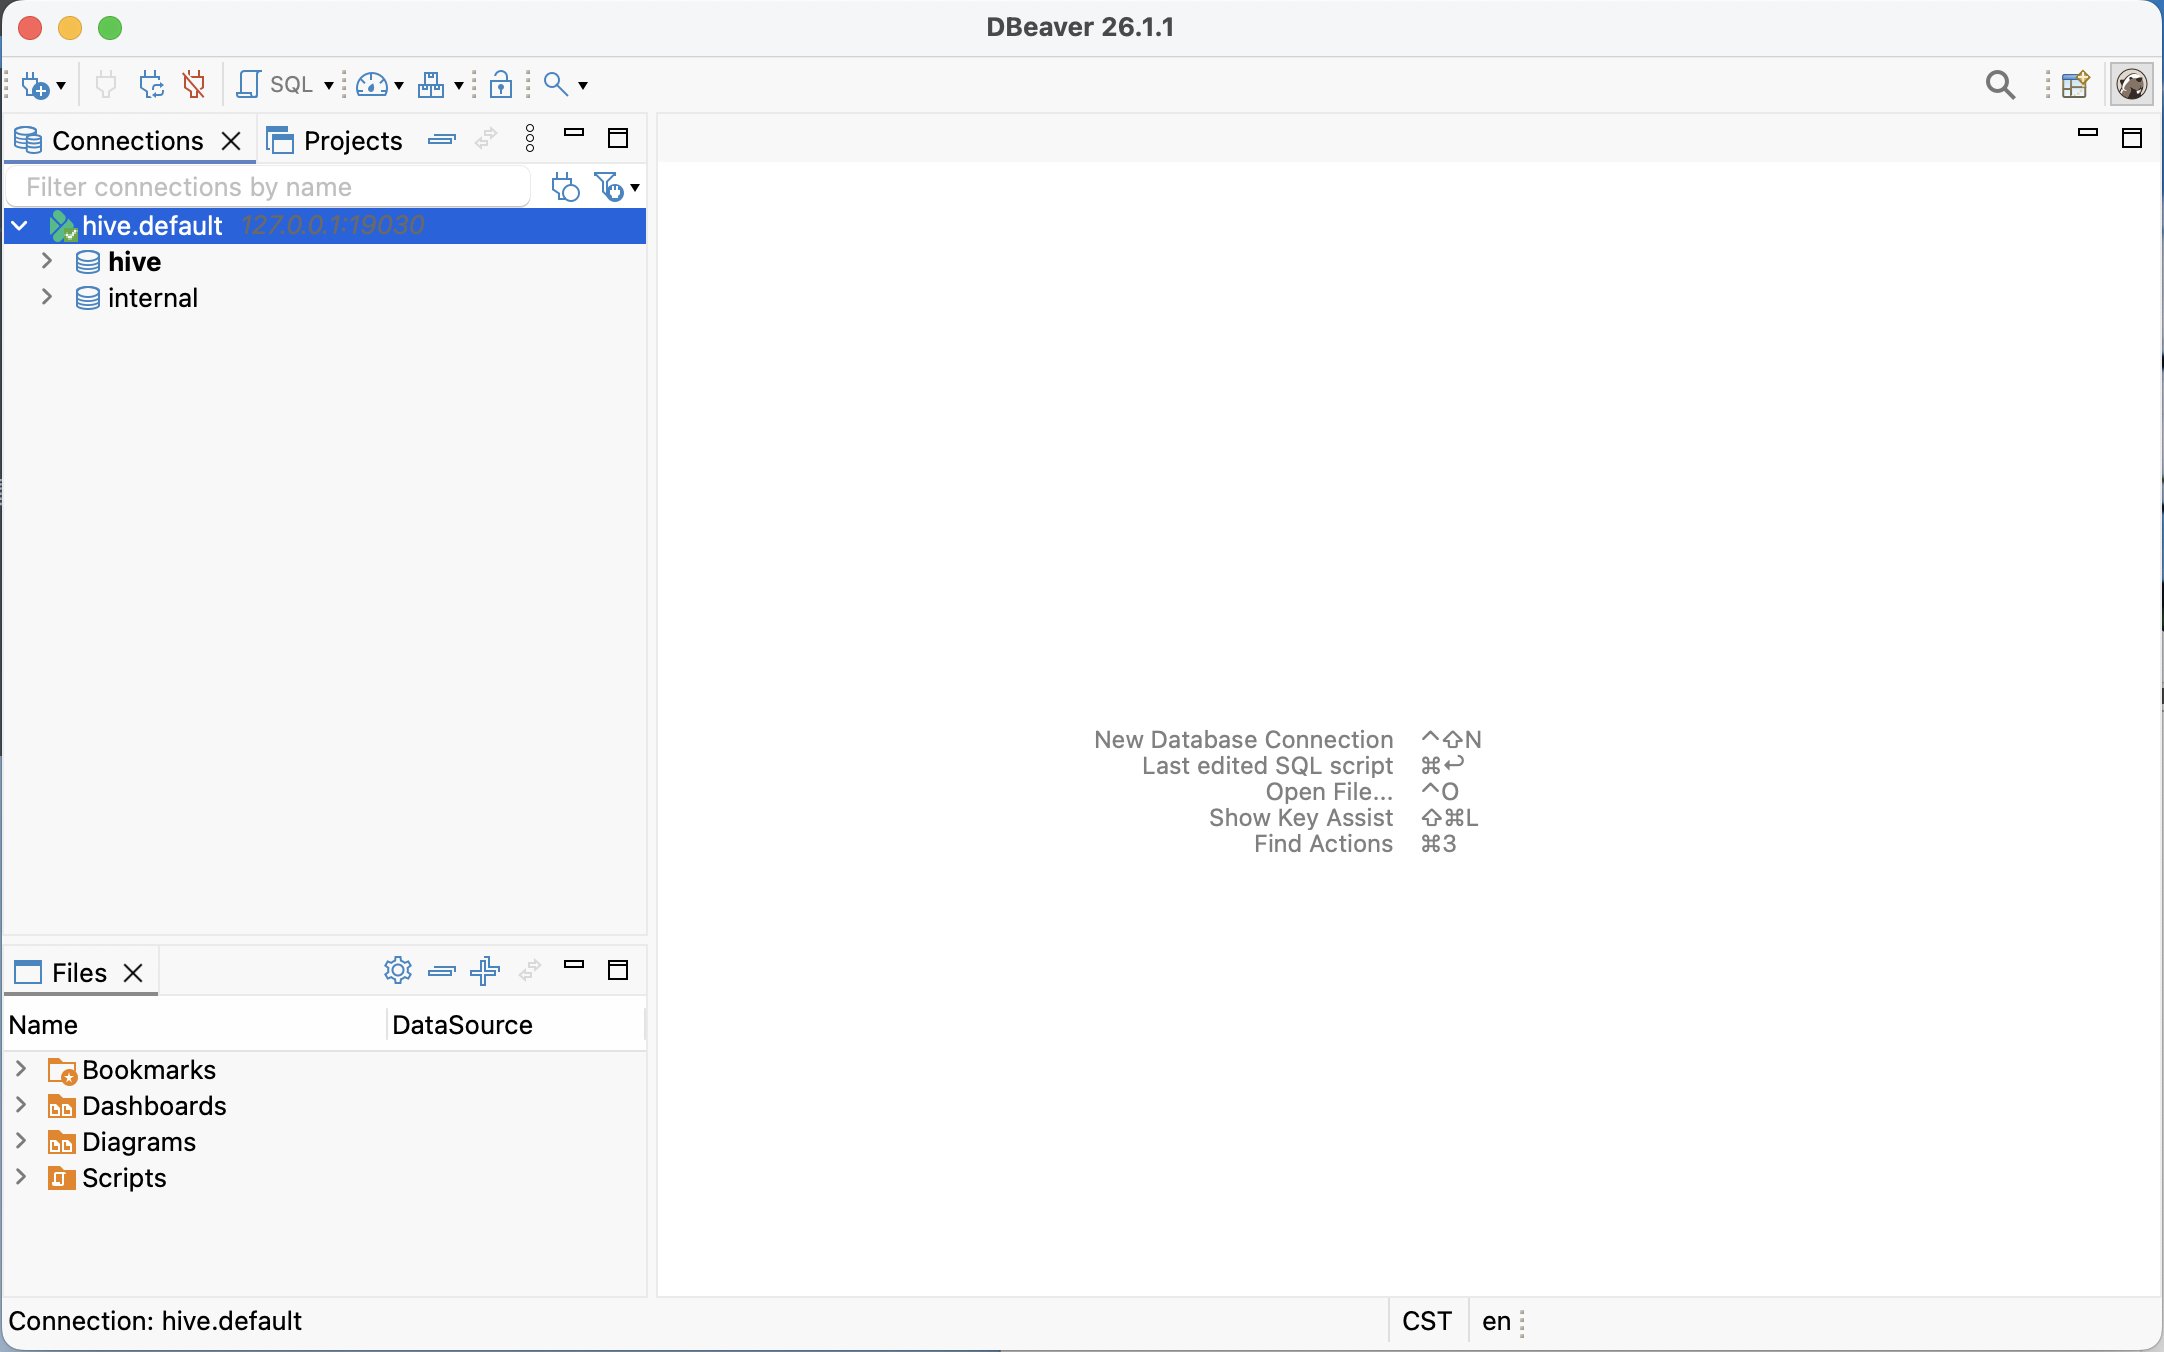Switch to the Projects tab
The height and width of the screenshot is (1352, 2164).
point(335,141)
